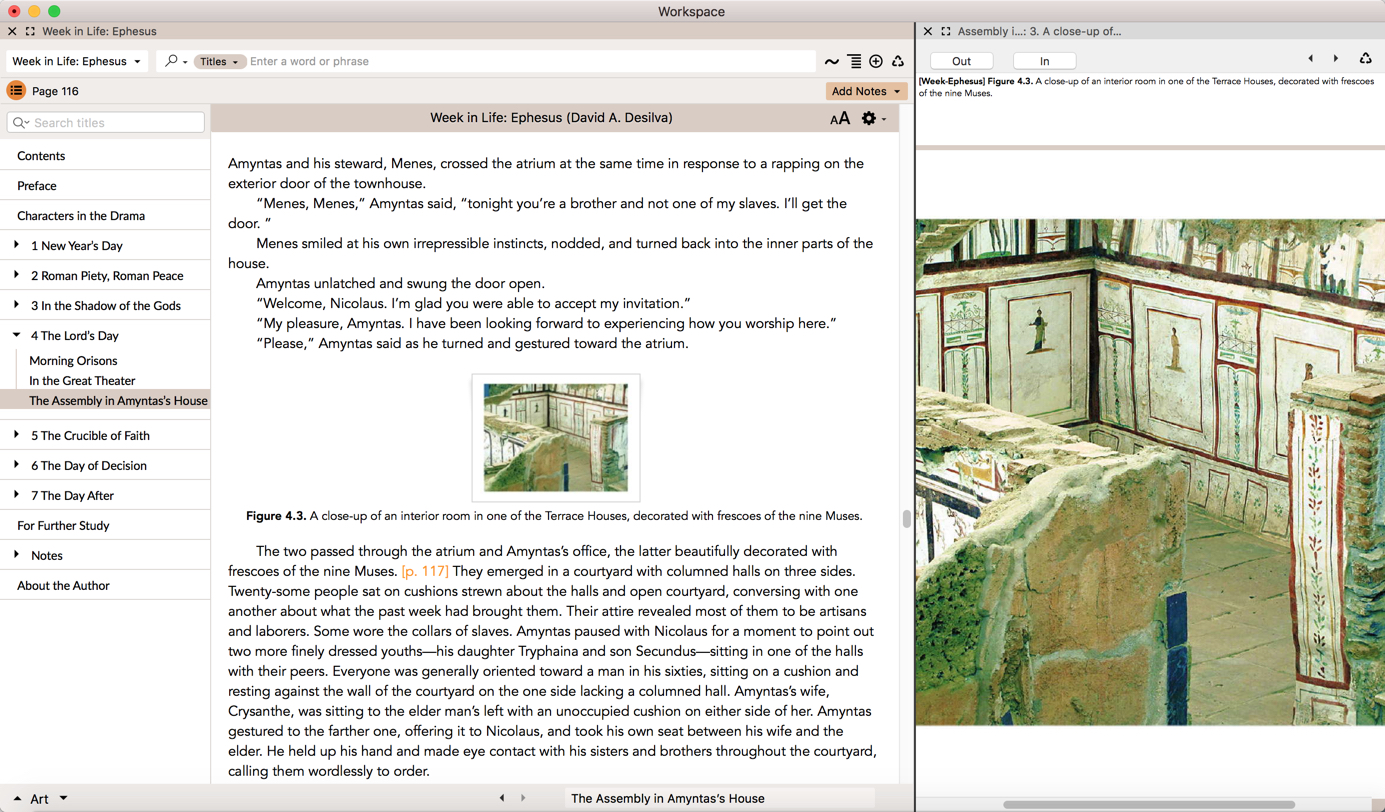Open the Week in Life: Ephesus module dropdown
This screenshot has width=1385, height=812.
(x=77, y=61)
